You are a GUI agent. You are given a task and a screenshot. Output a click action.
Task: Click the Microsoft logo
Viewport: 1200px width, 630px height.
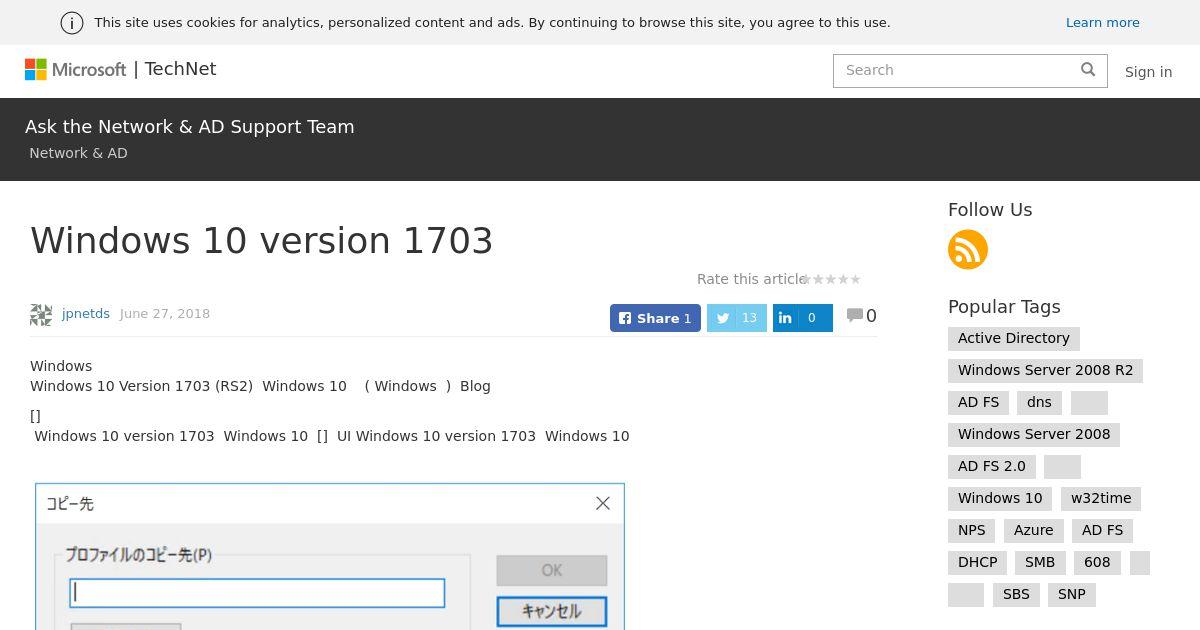tap(76, 69)
